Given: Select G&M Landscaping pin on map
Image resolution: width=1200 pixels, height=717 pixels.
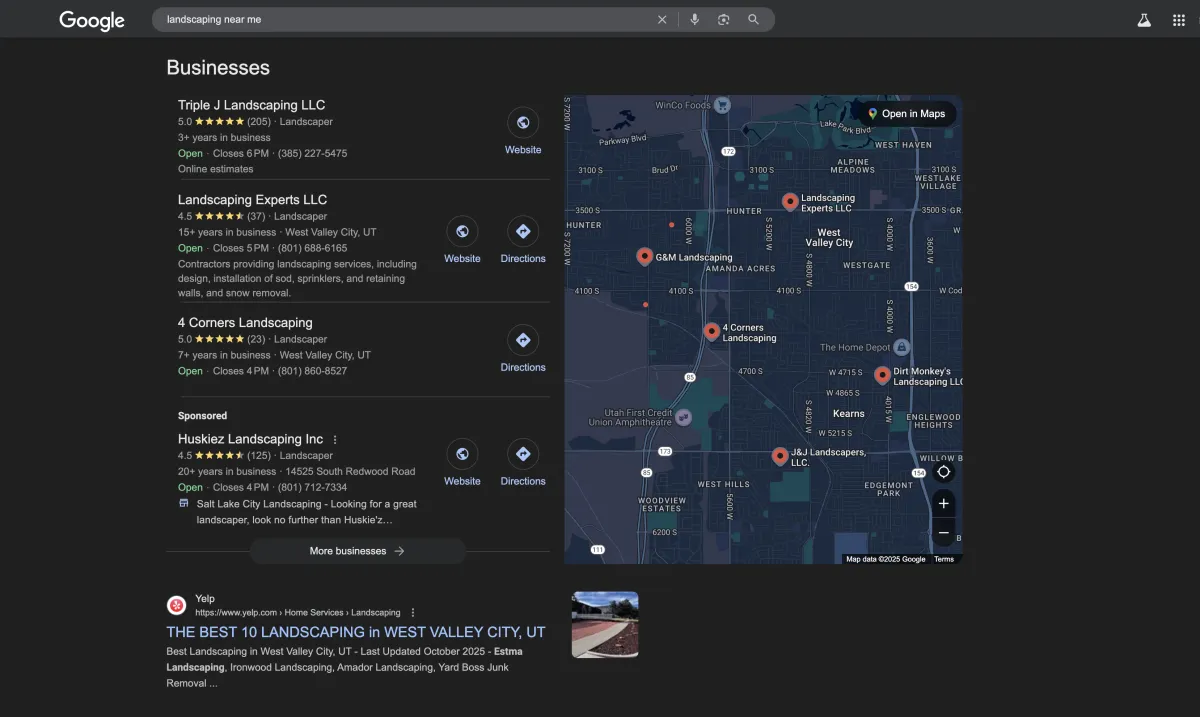Looking at the screenshot, I should [644, 257].
